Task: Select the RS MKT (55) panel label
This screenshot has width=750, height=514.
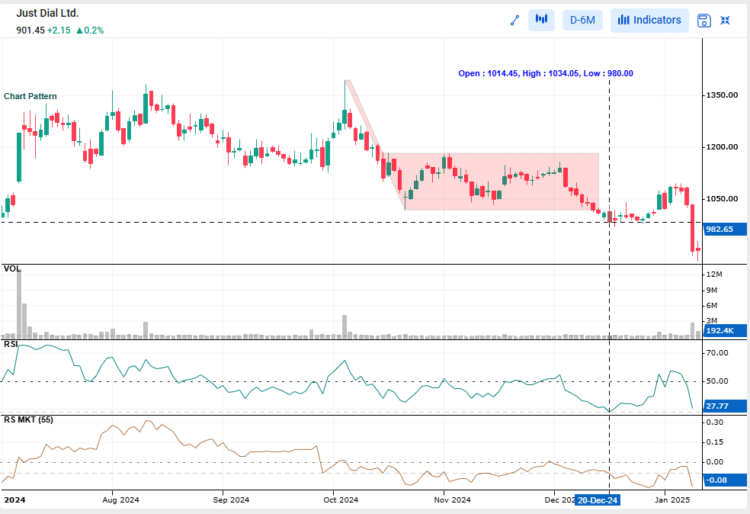Action: click(x=29, y=419)
